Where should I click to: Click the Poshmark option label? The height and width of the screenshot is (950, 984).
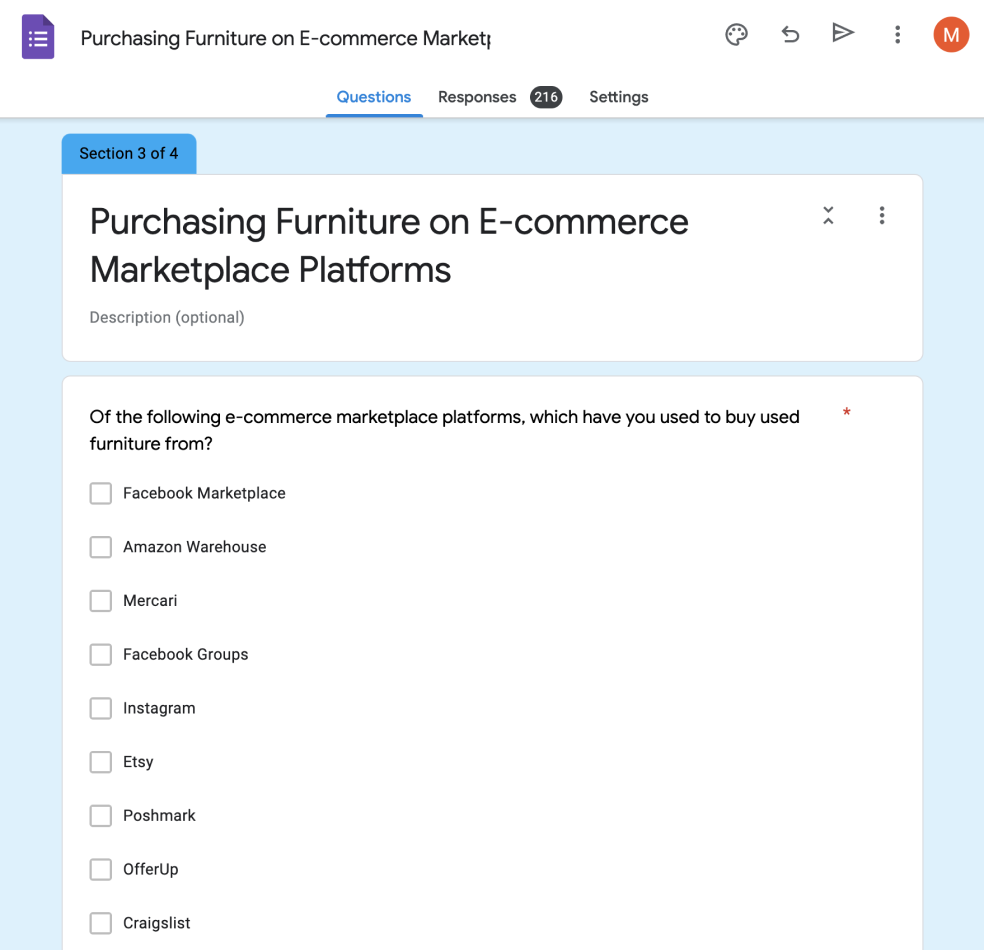[159, 816]
